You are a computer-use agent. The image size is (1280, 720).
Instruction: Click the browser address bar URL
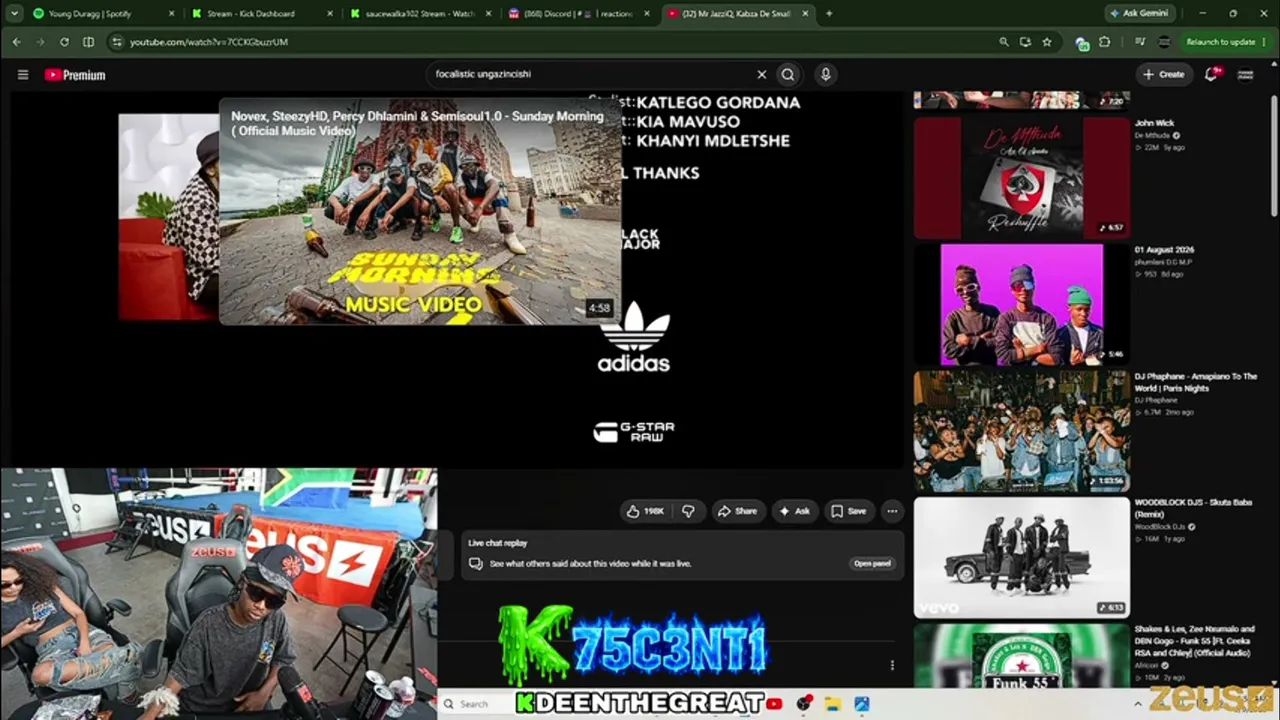coord(209,42)
